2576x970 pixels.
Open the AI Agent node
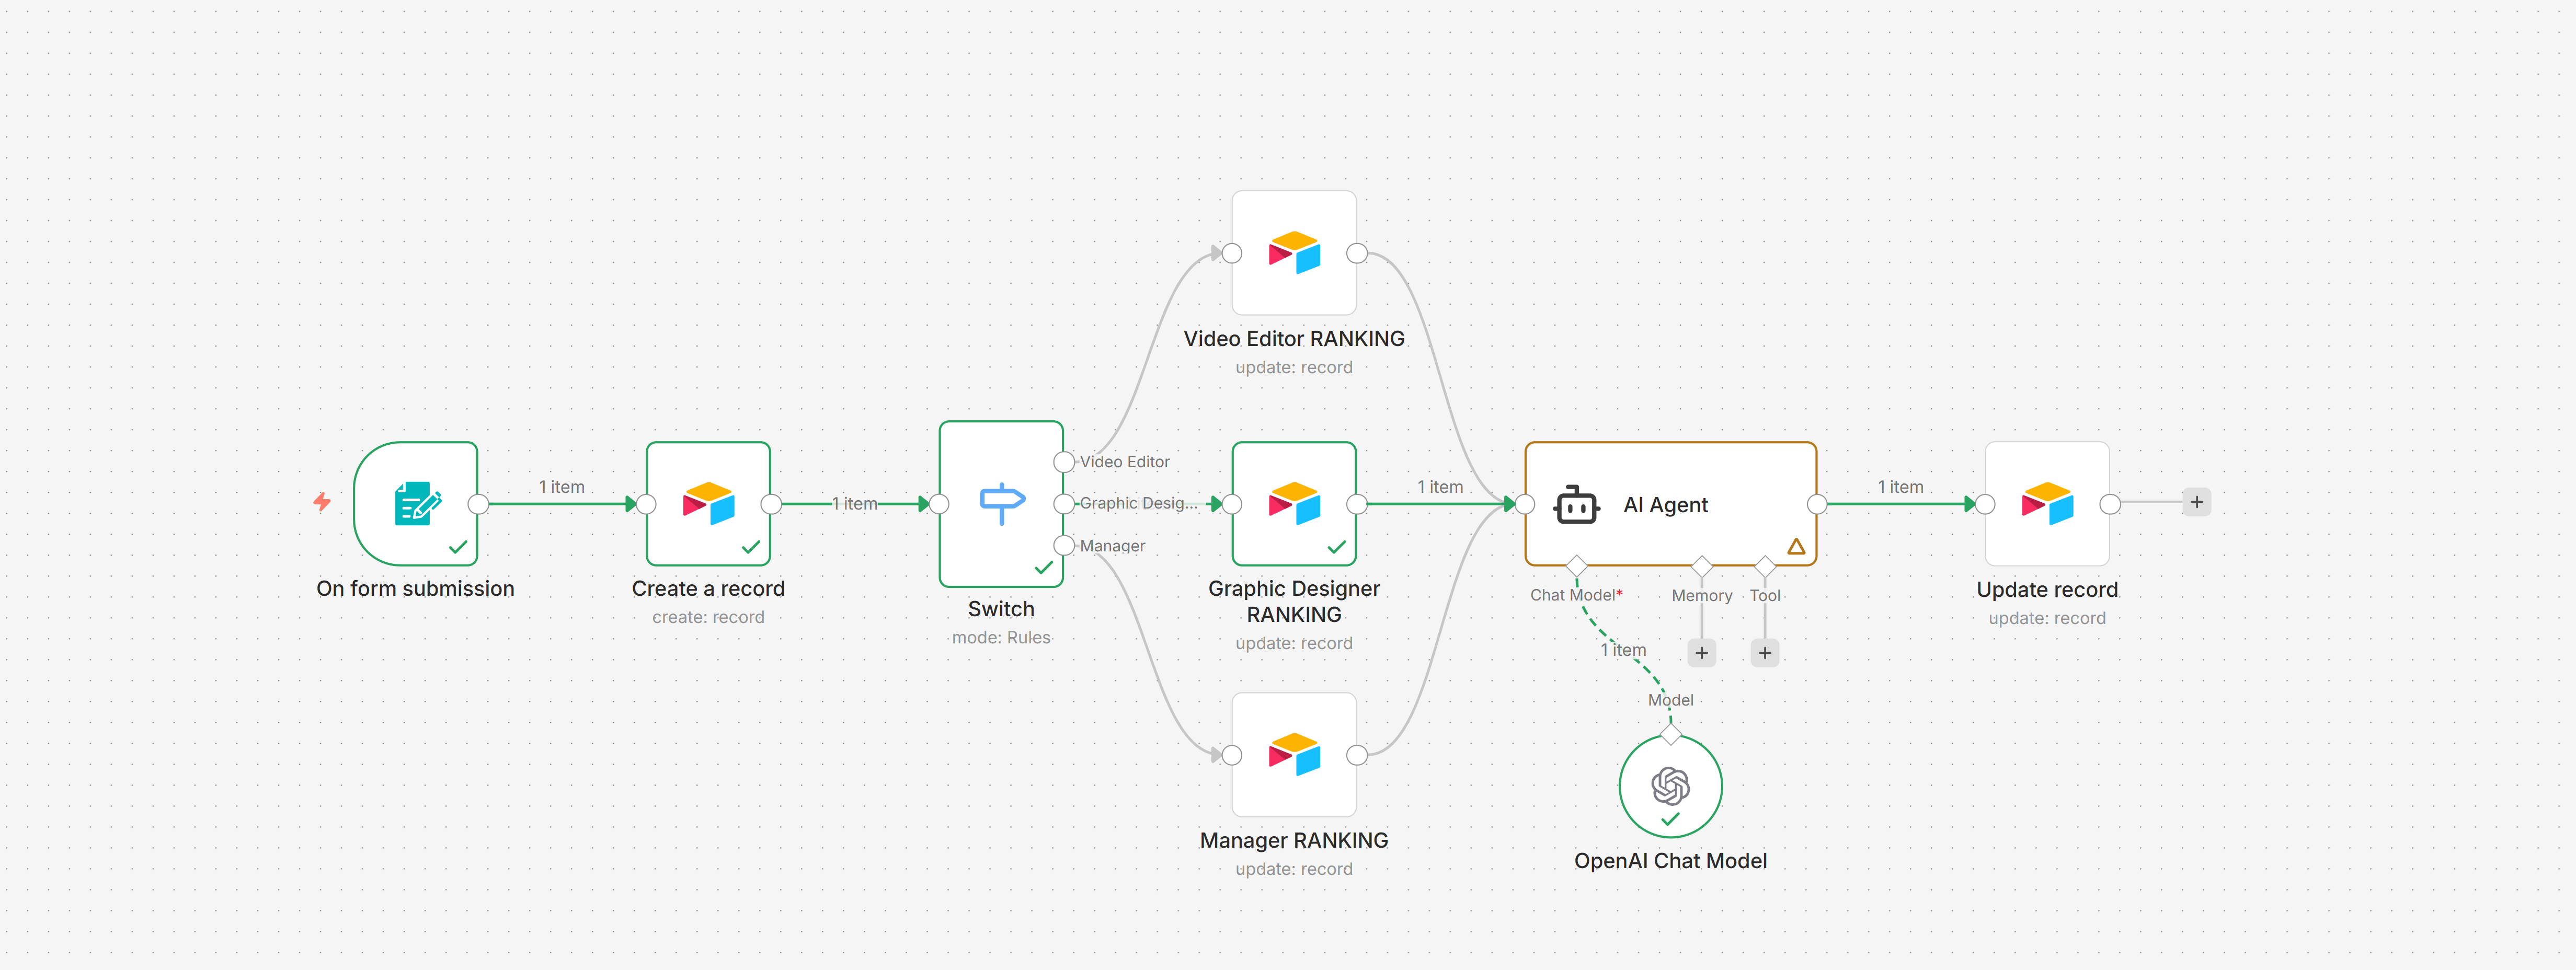(x=1670, y=505)
